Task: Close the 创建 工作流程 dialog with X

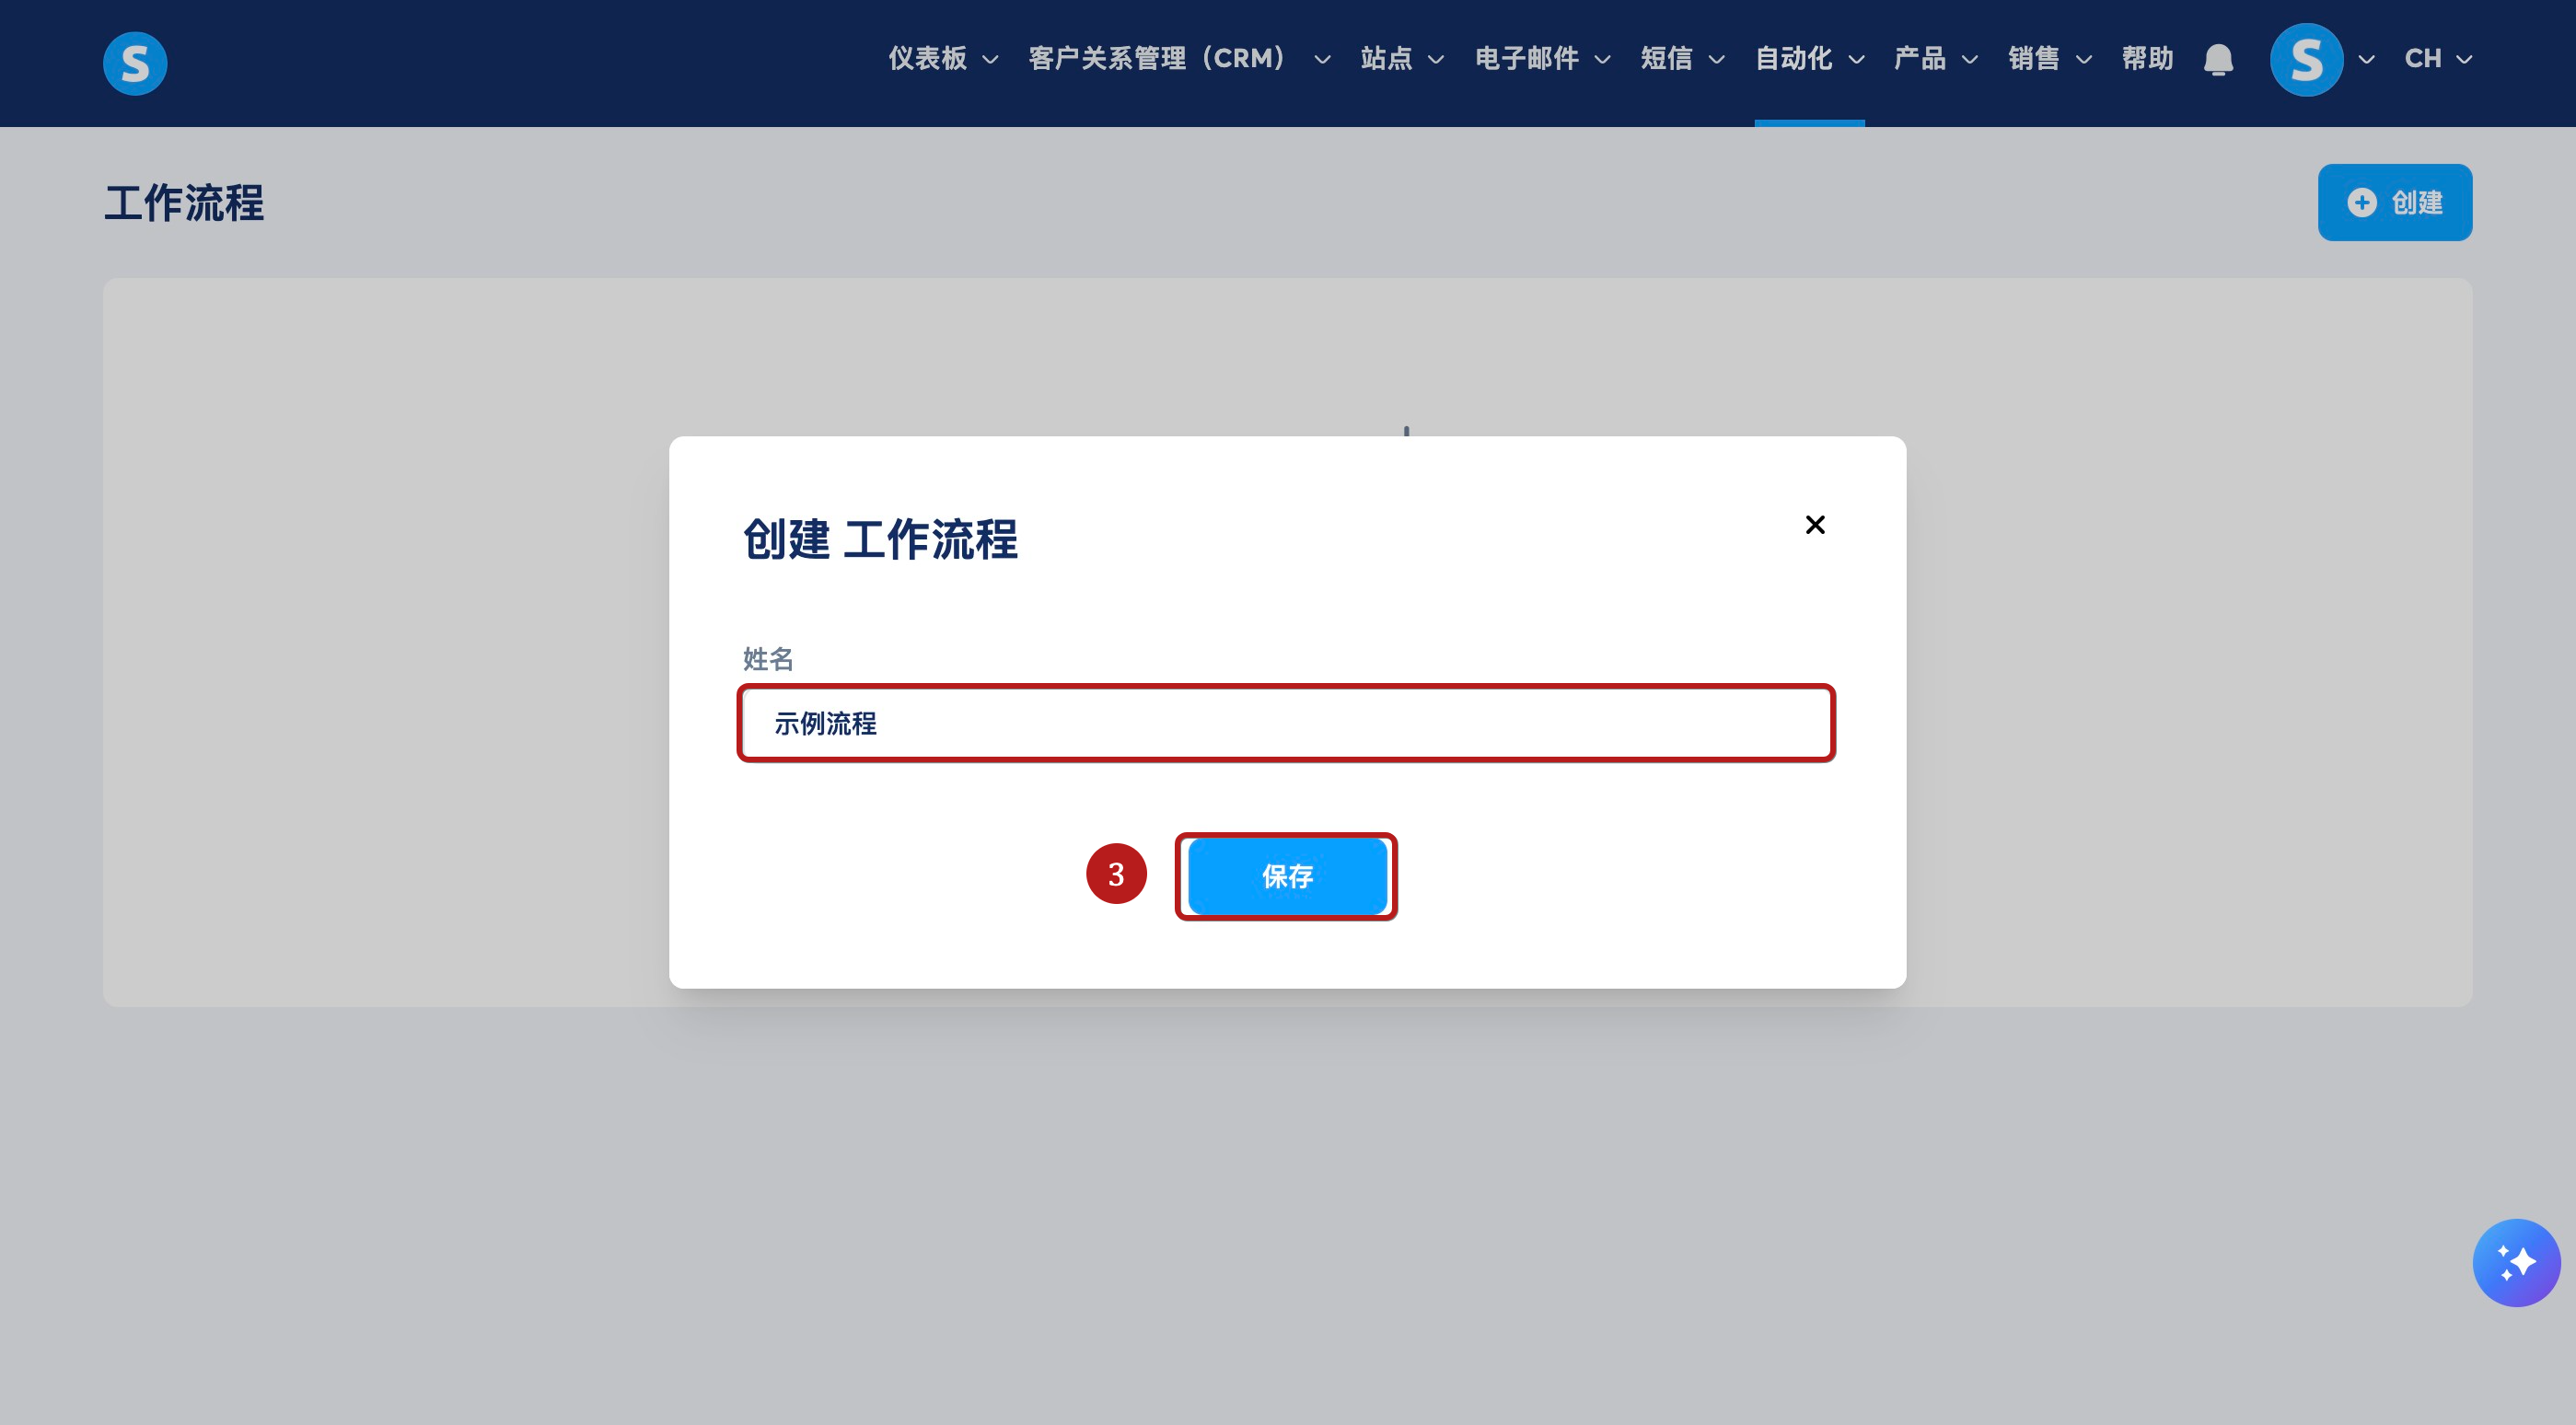Action: [x=1815, y=525]
